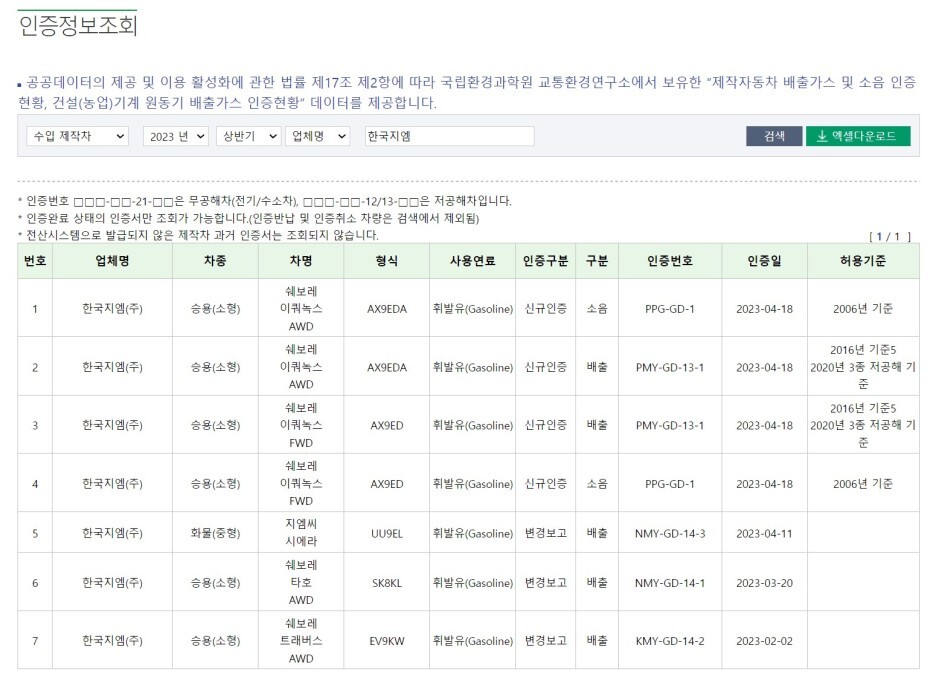Image resolution: width=936 pixels, height=683 pixels.
Task: Click the 허용기준 column header
Action: pos(863,261)
